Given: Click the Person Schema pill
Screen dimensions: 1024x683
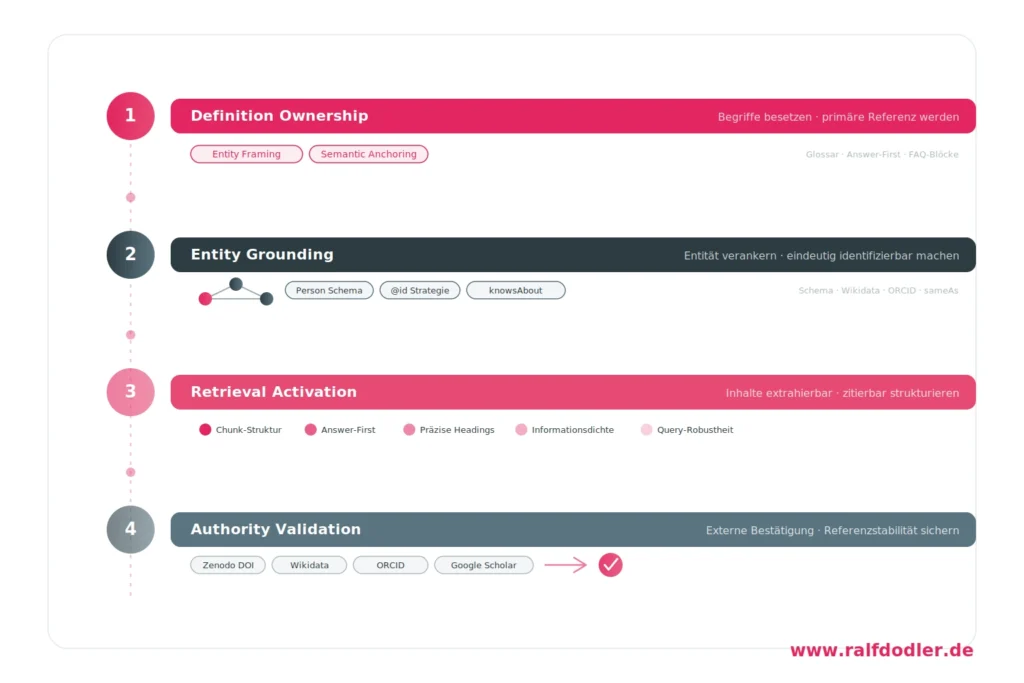Looking at the screenshot, I should 329,290.
